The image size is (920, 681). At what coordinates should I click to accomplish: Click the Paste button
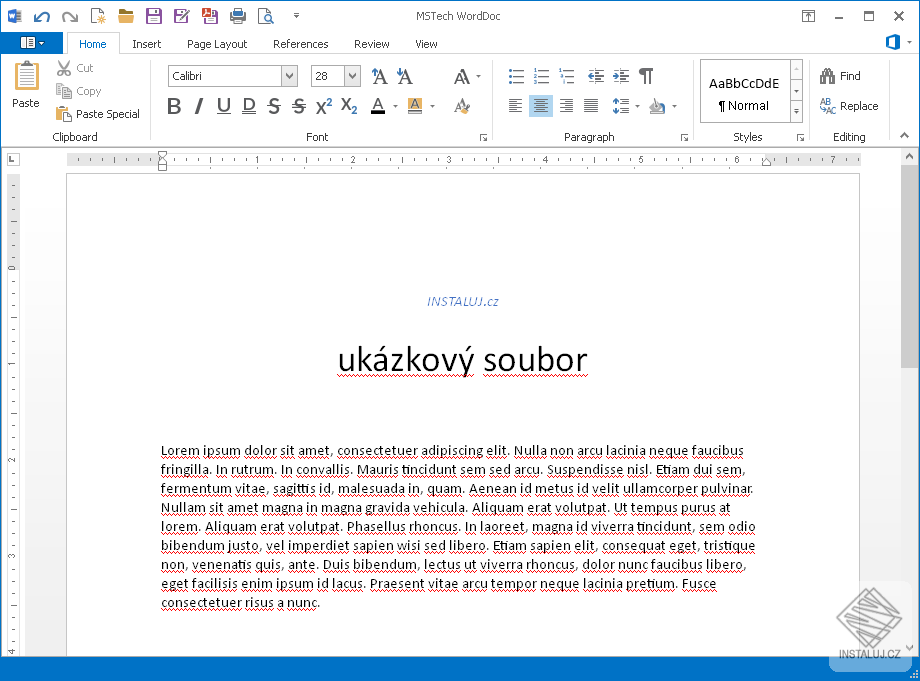click(x=26, y=86)
